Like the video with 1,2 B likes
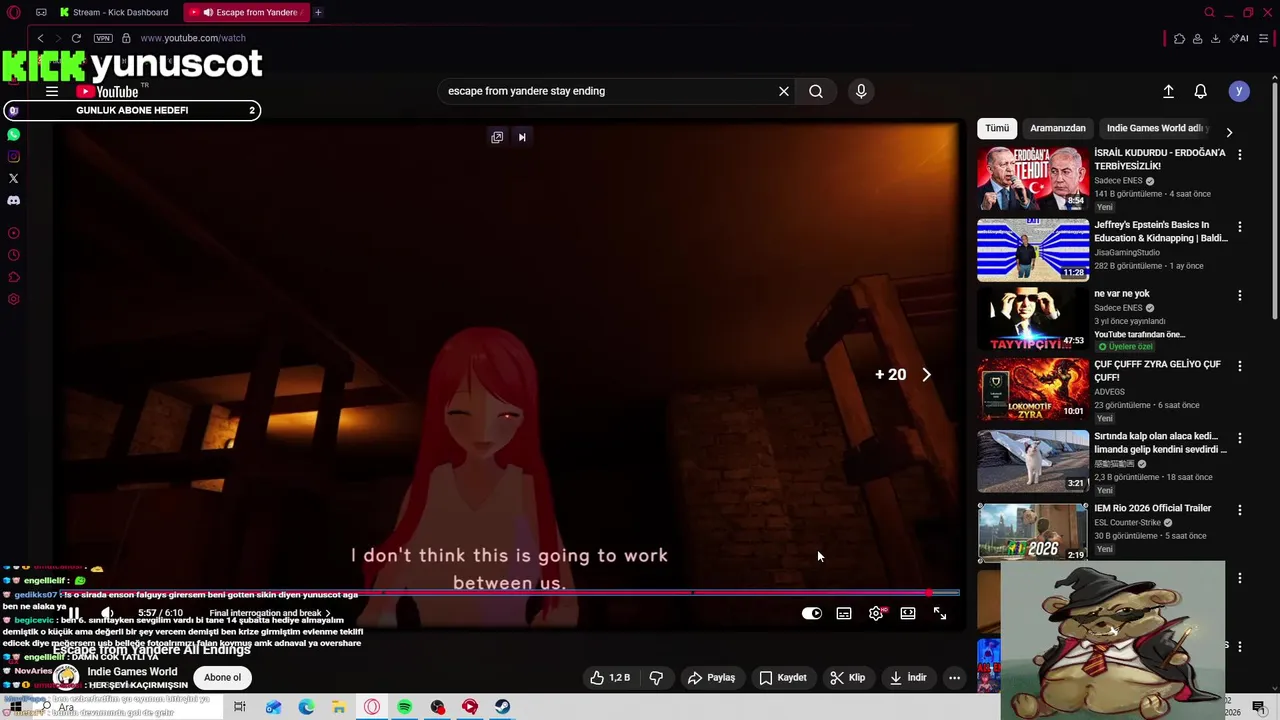The image size is (1280, 720). 610,677
